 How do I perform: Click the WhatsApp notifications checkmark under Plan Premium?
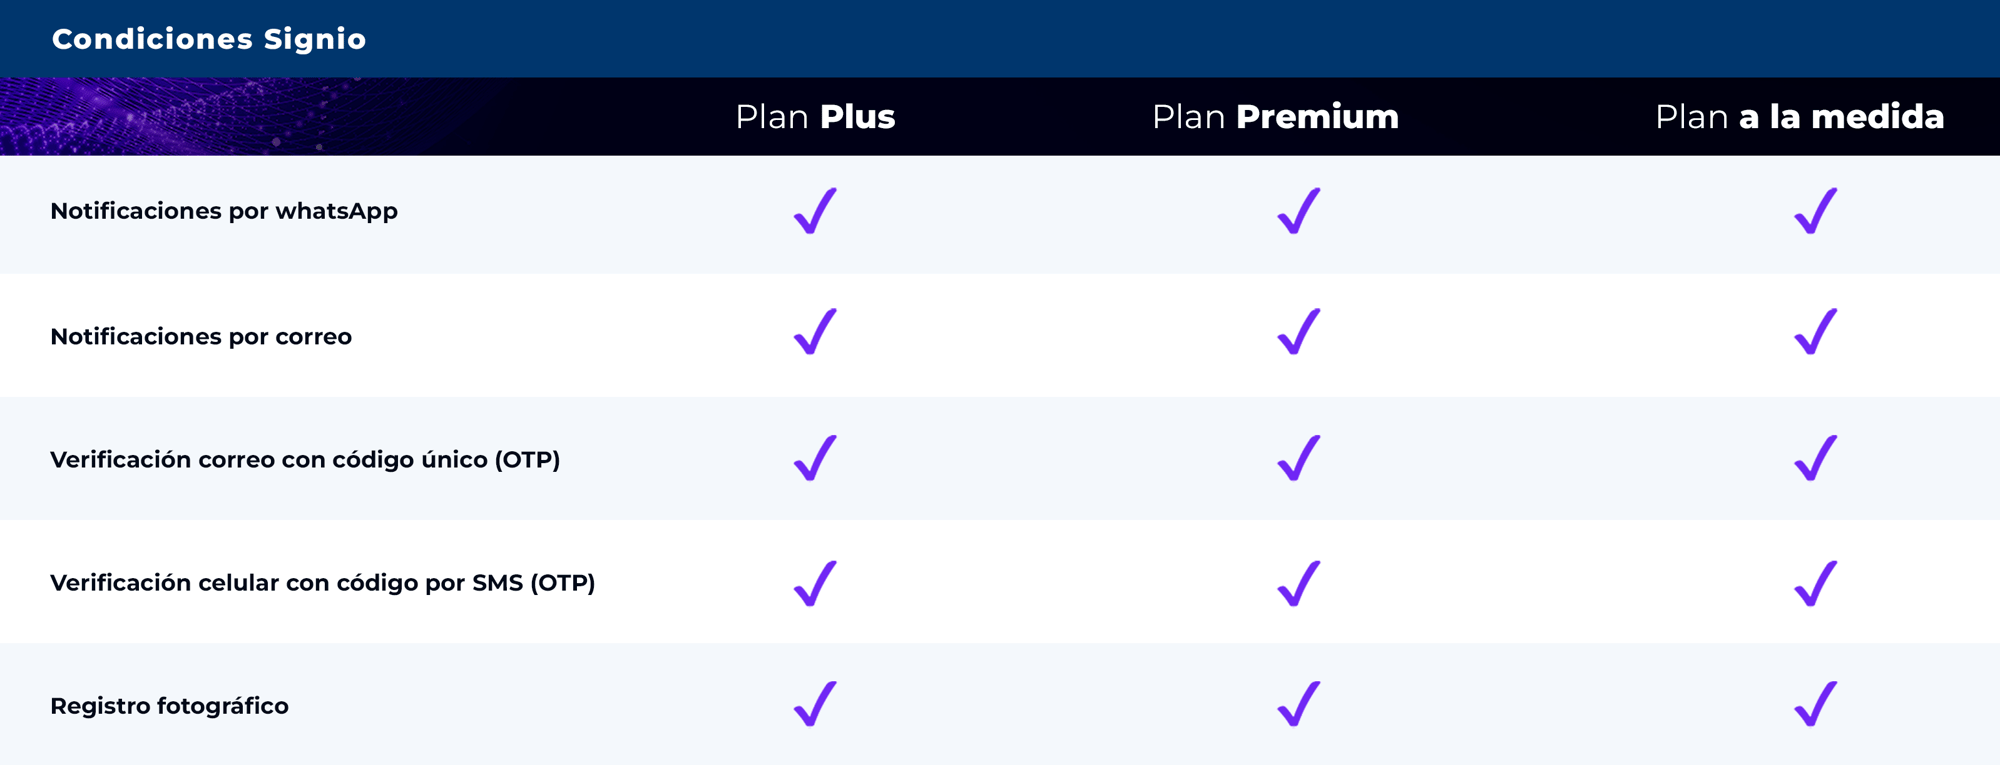(x=1299, y=211)
